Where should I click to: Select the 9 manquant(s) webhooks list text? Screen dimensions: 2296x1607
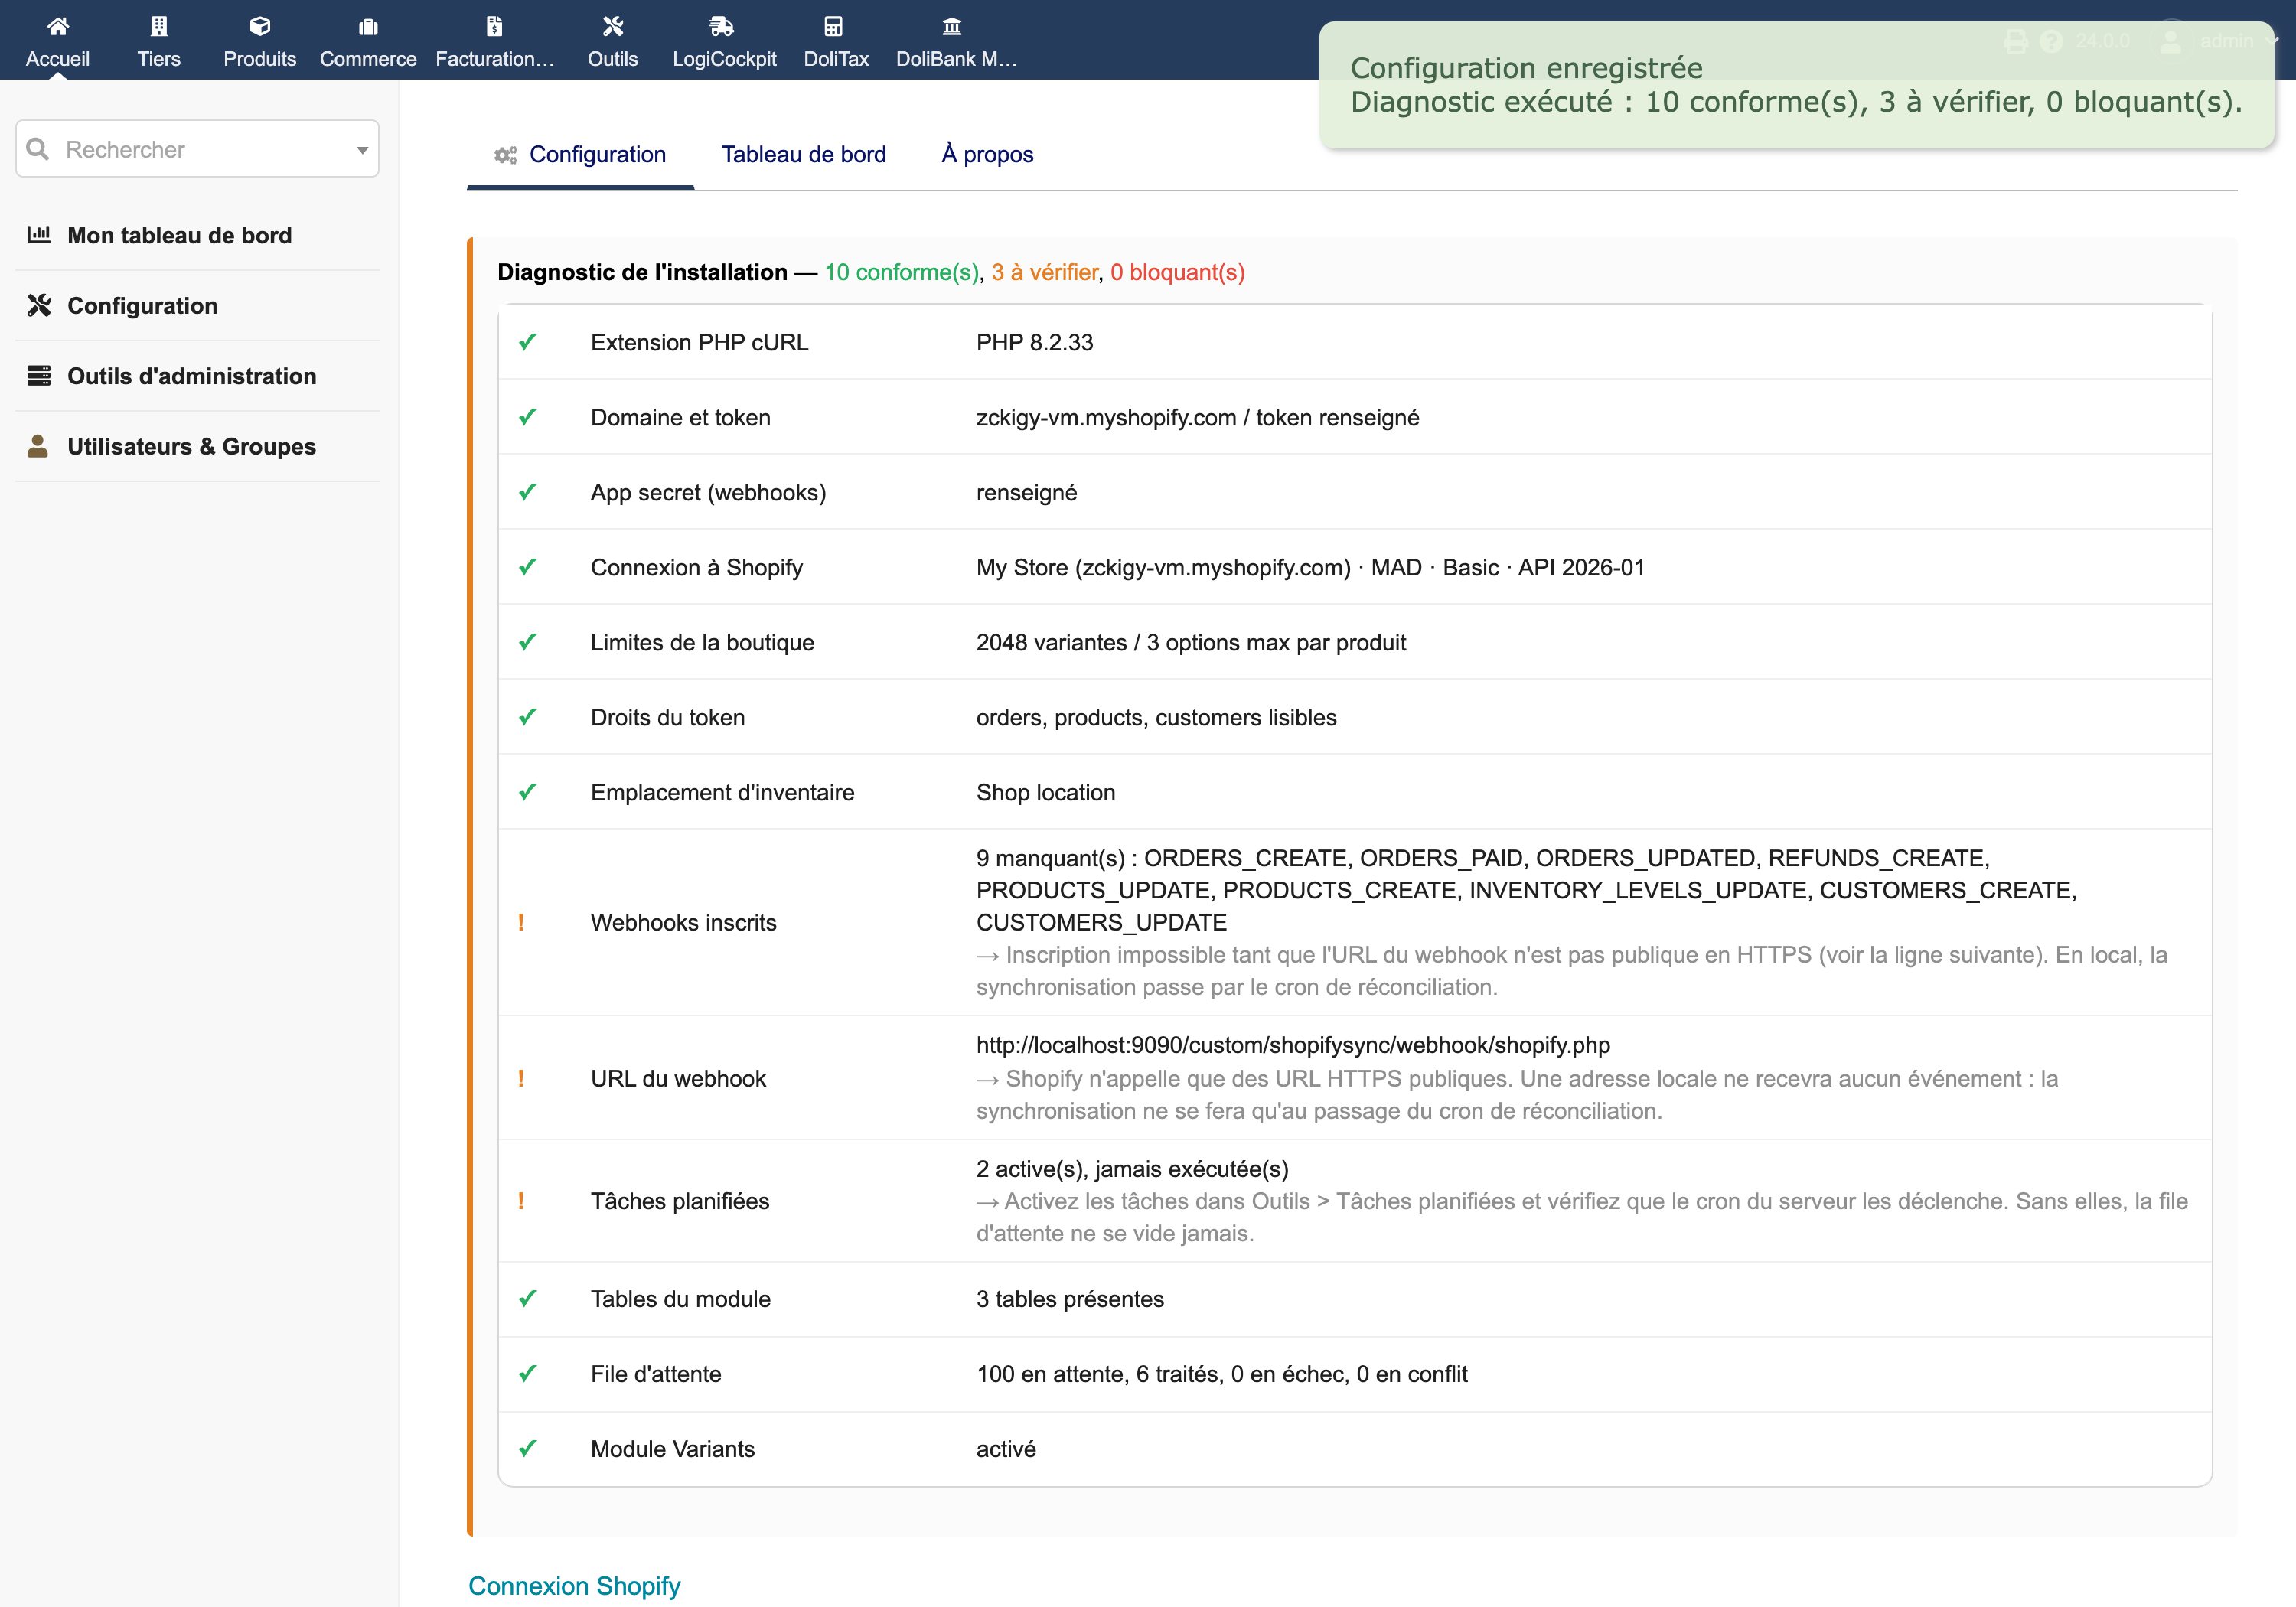pos(1526,890)
